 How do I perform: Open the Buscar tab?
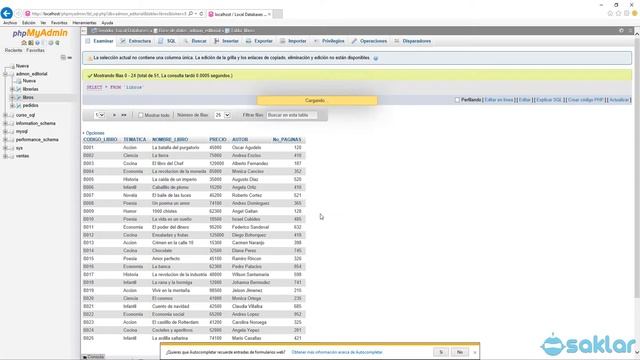[195, 41]
